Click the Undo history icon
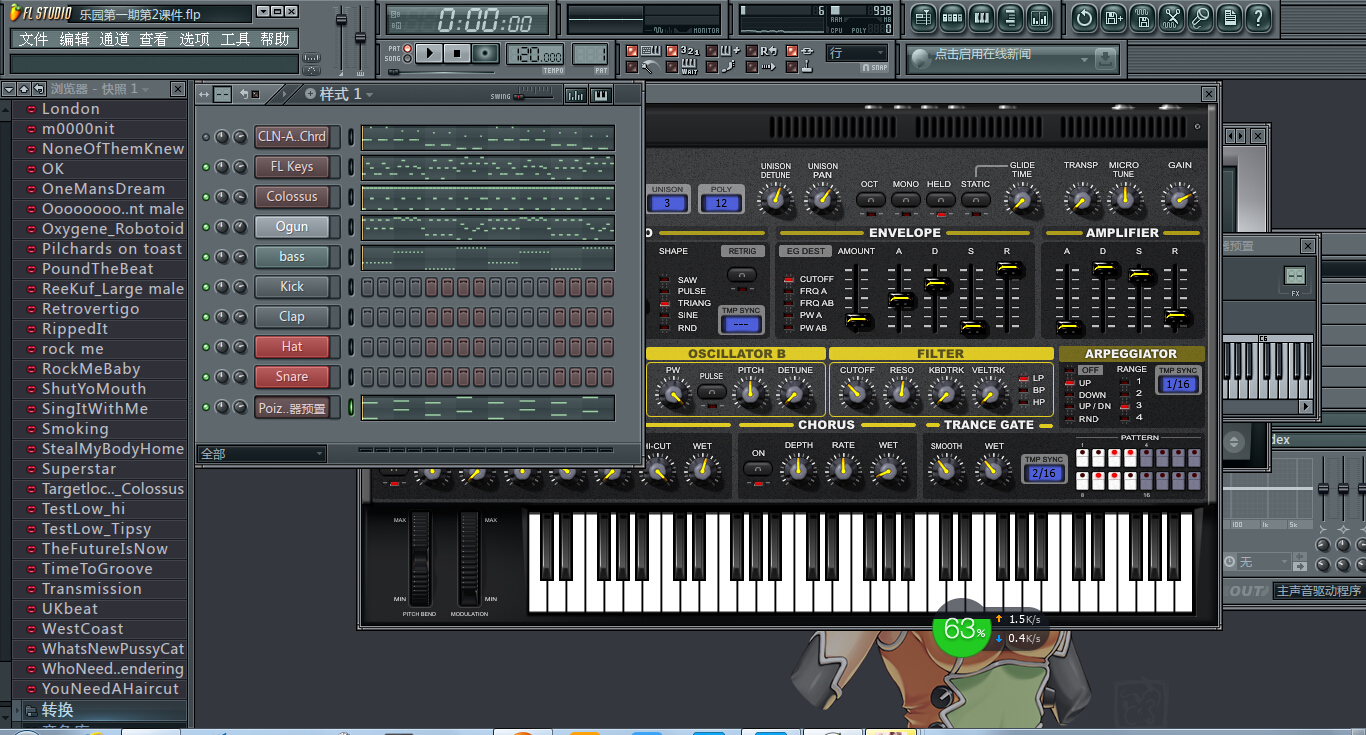Screen dimensions: 1366x735 pyautogui.click(x=1085, y=17)
